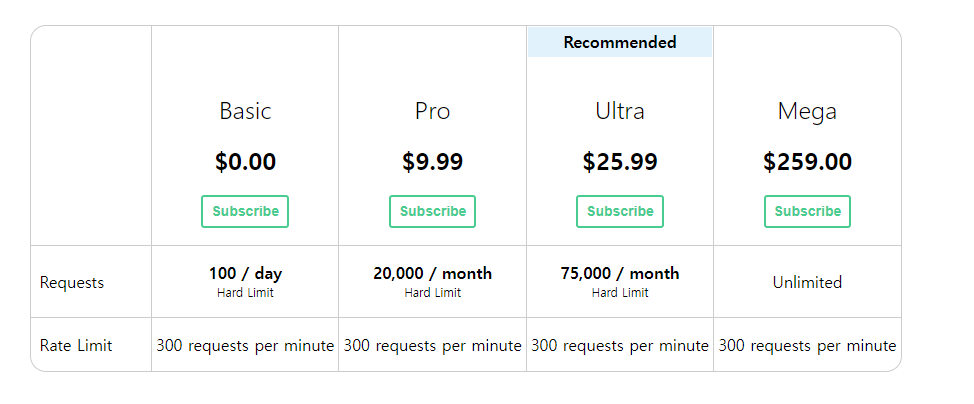Subscribe to the Ultra plan
Screen dimensions: 974x404
[x=620, y=212]
